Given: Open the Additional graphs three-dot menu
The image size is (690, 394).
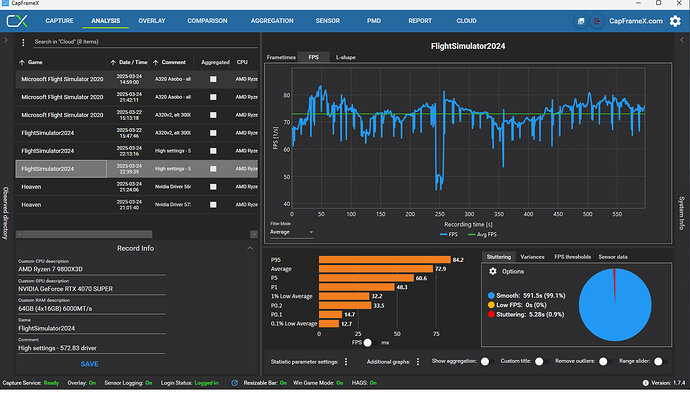Looking at the screenshot, I should (x=418, y=362).
